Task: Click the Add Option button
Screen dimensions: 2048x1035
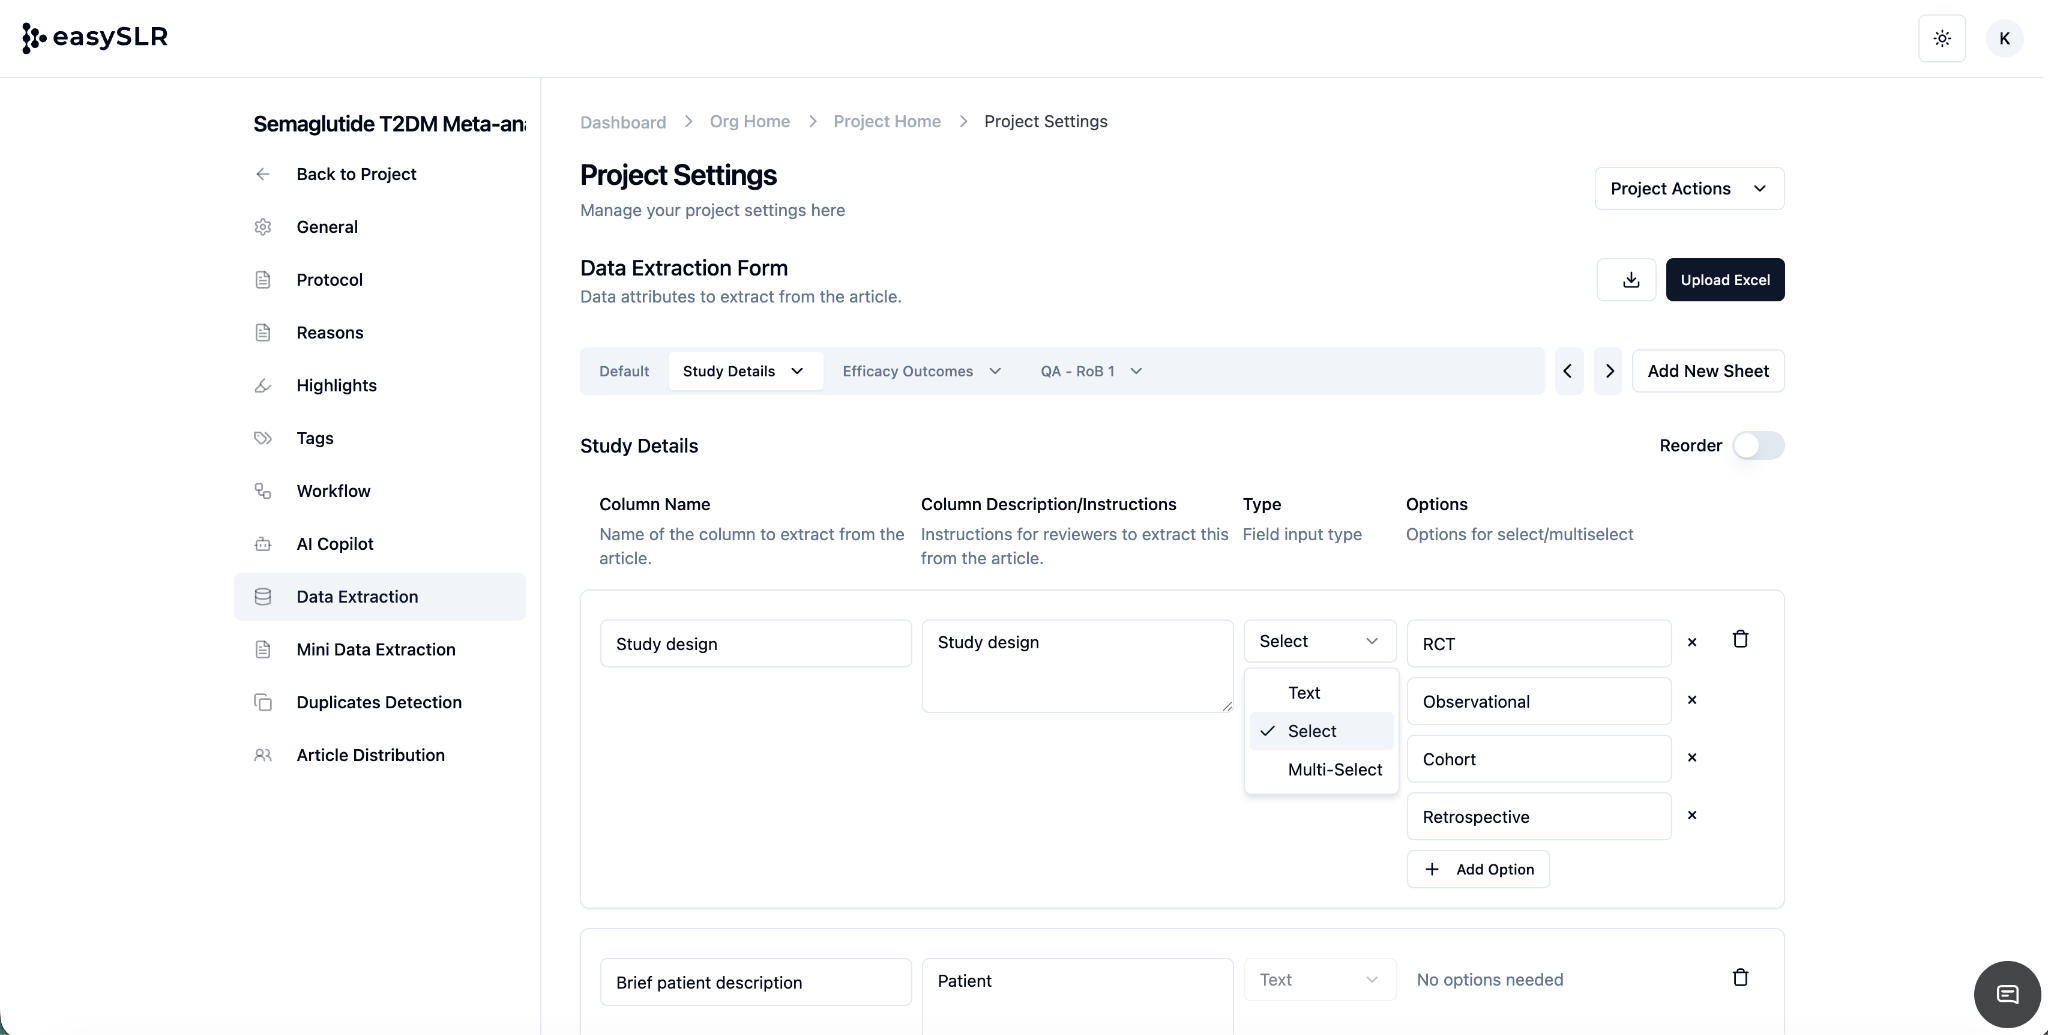Action: point(1478,870)
